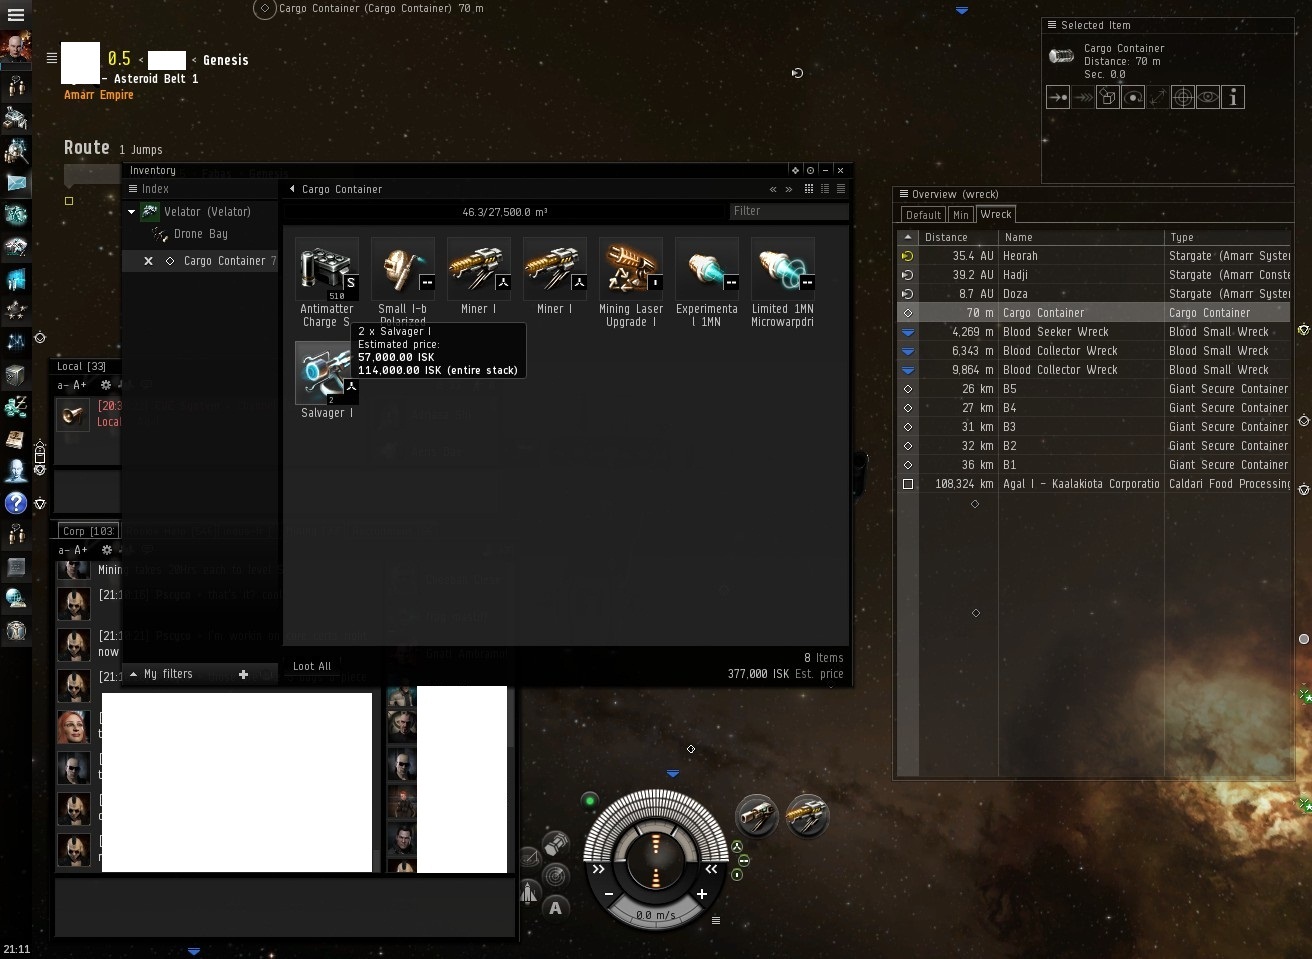
Task: Add a new filter with plus icon
Action: [243, 675]
